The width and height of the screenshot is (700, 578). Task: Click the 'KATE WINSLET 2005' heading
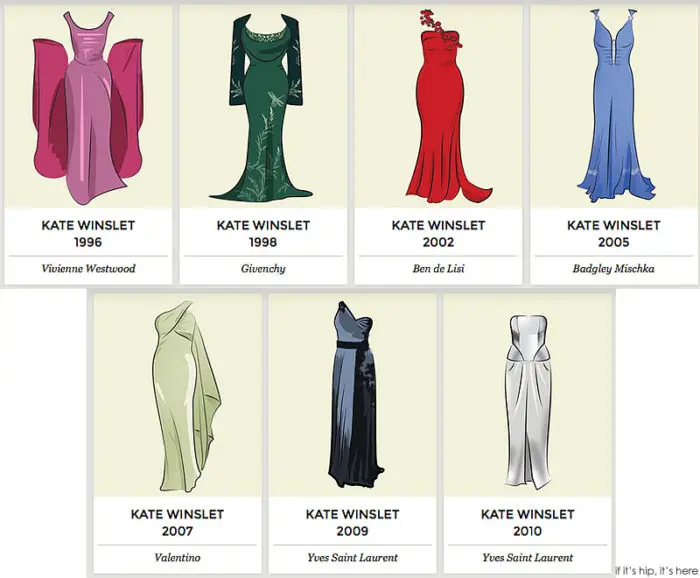(x=614, y=233)
